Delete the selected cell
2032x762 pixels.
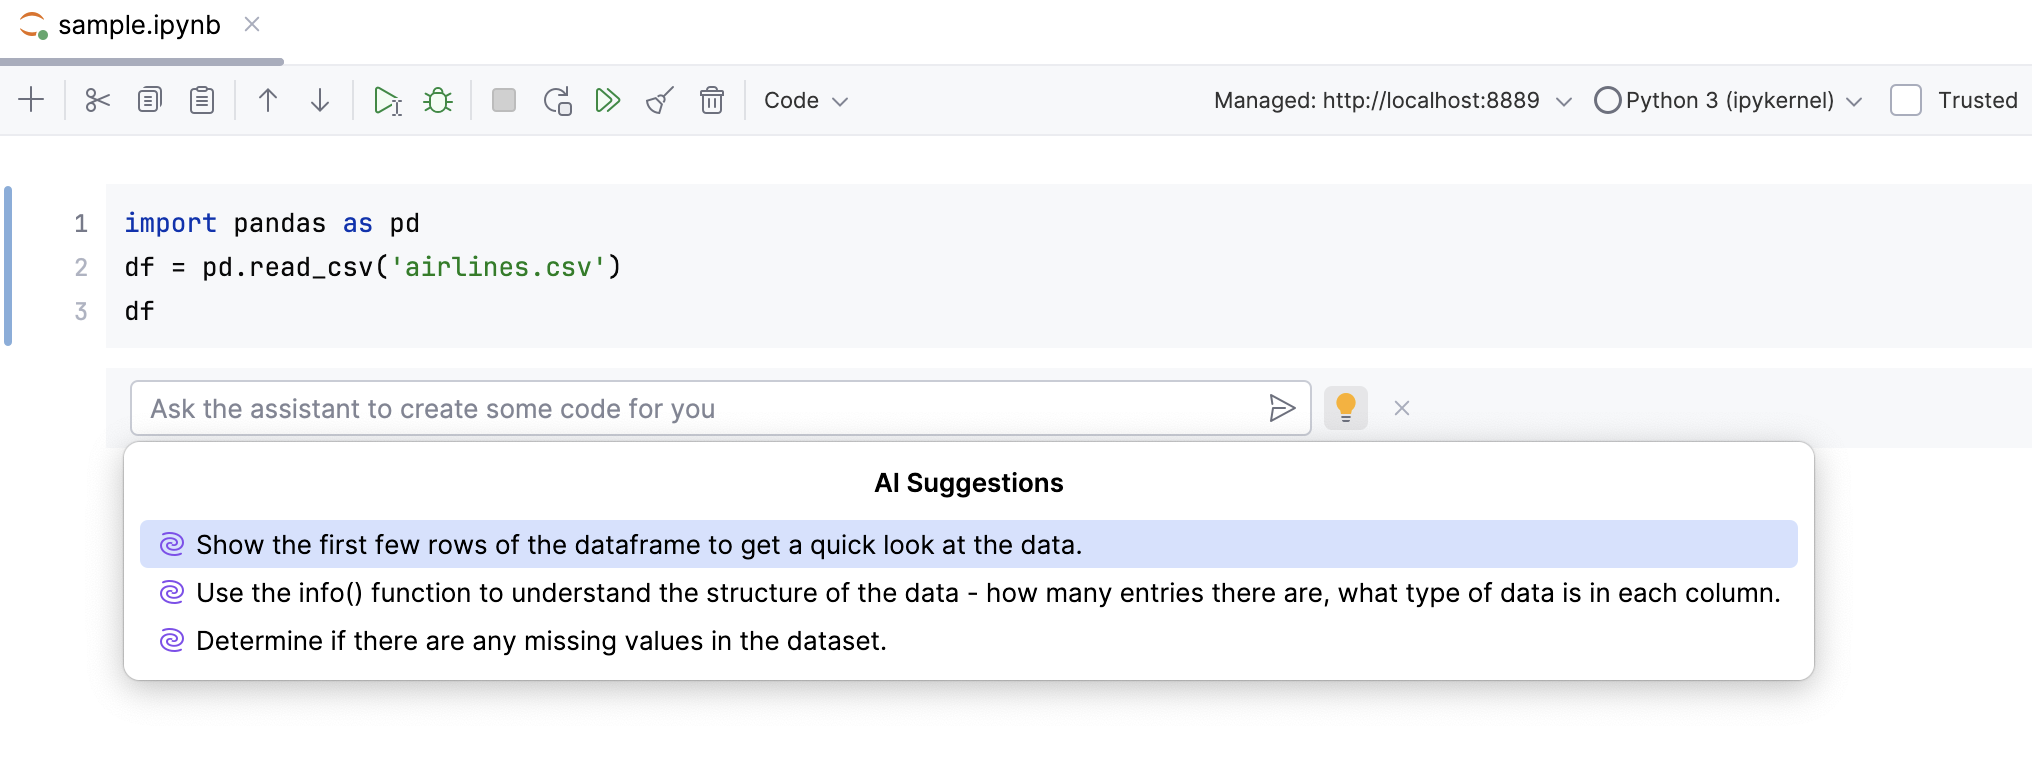tap(712, 100)
